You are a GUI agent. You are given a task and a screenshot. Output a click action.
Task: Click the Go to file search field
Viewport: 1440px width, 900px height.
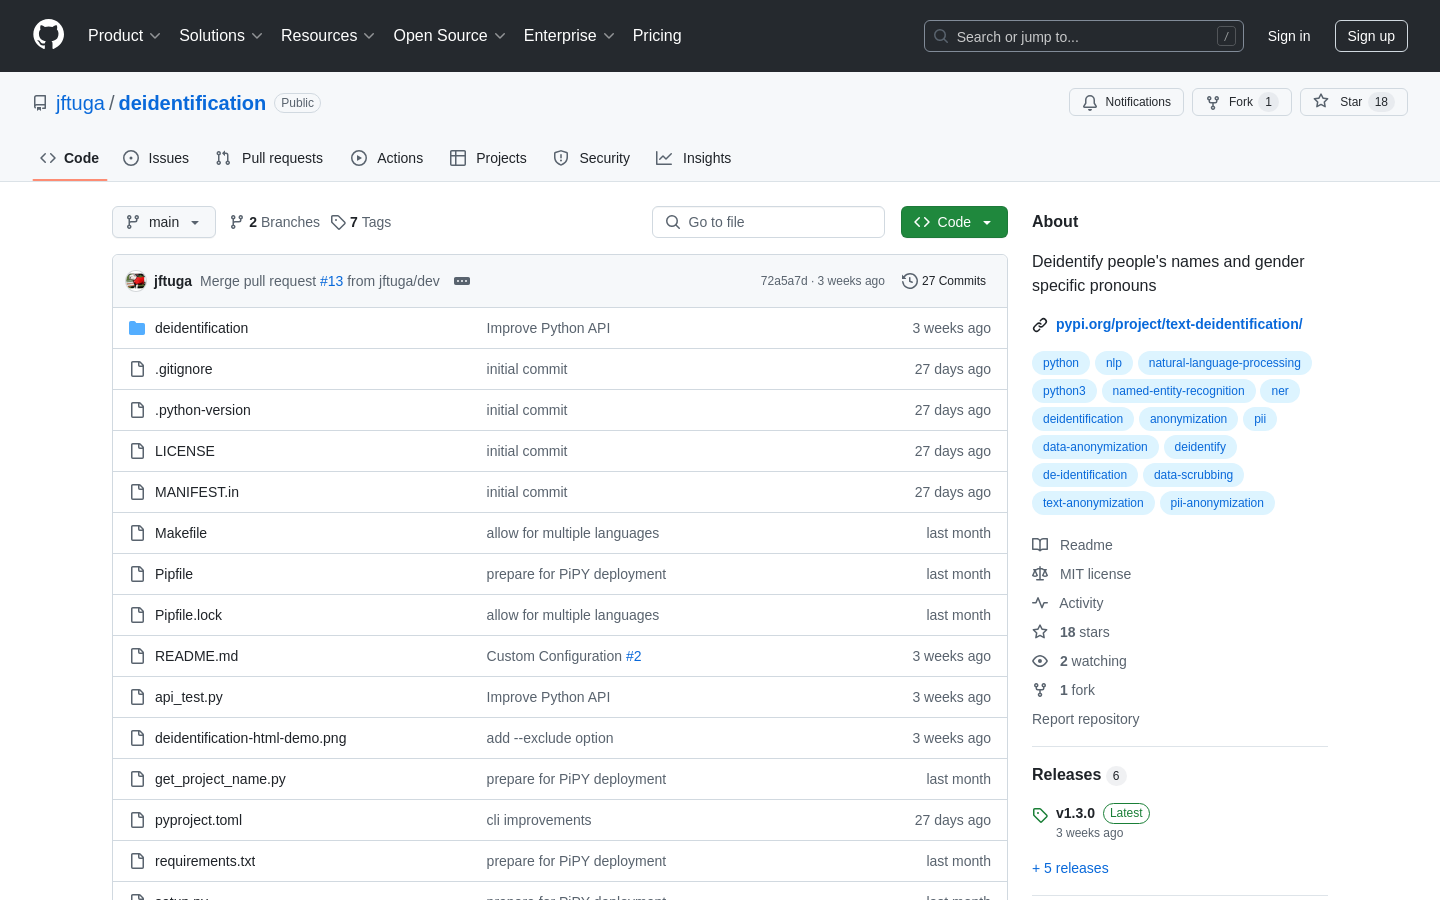click(768, 222)
